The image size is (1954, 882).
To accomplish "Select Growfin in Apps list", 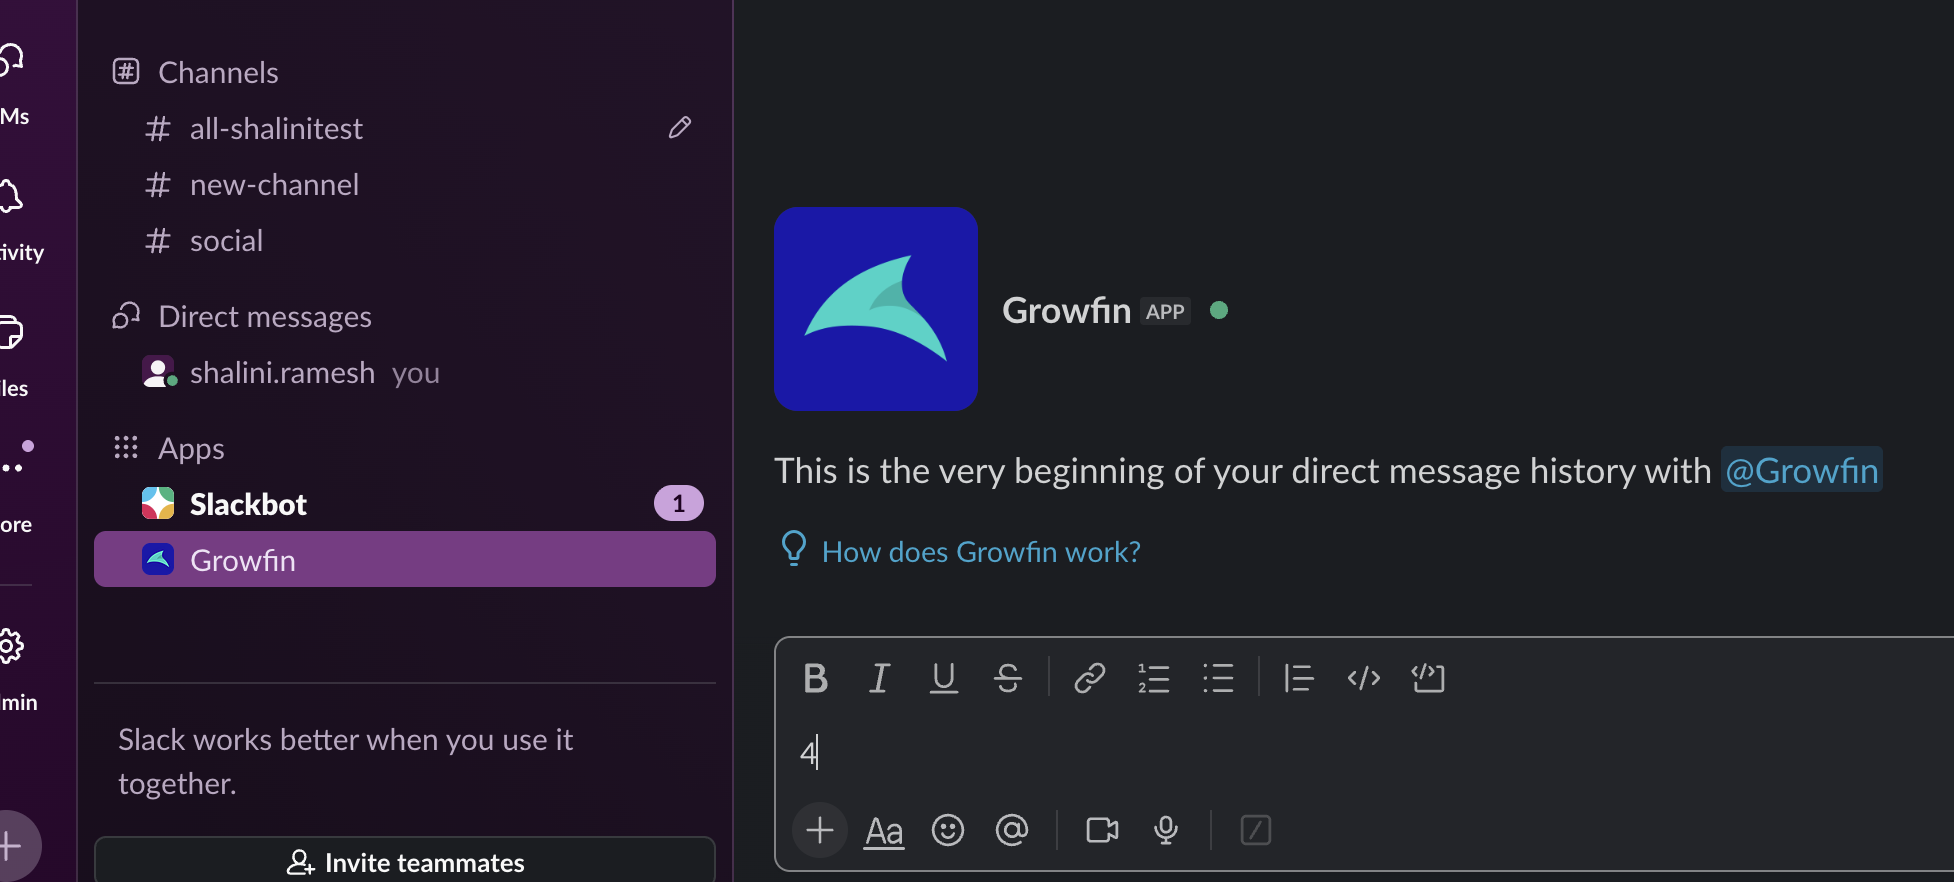I will (404, 559).
